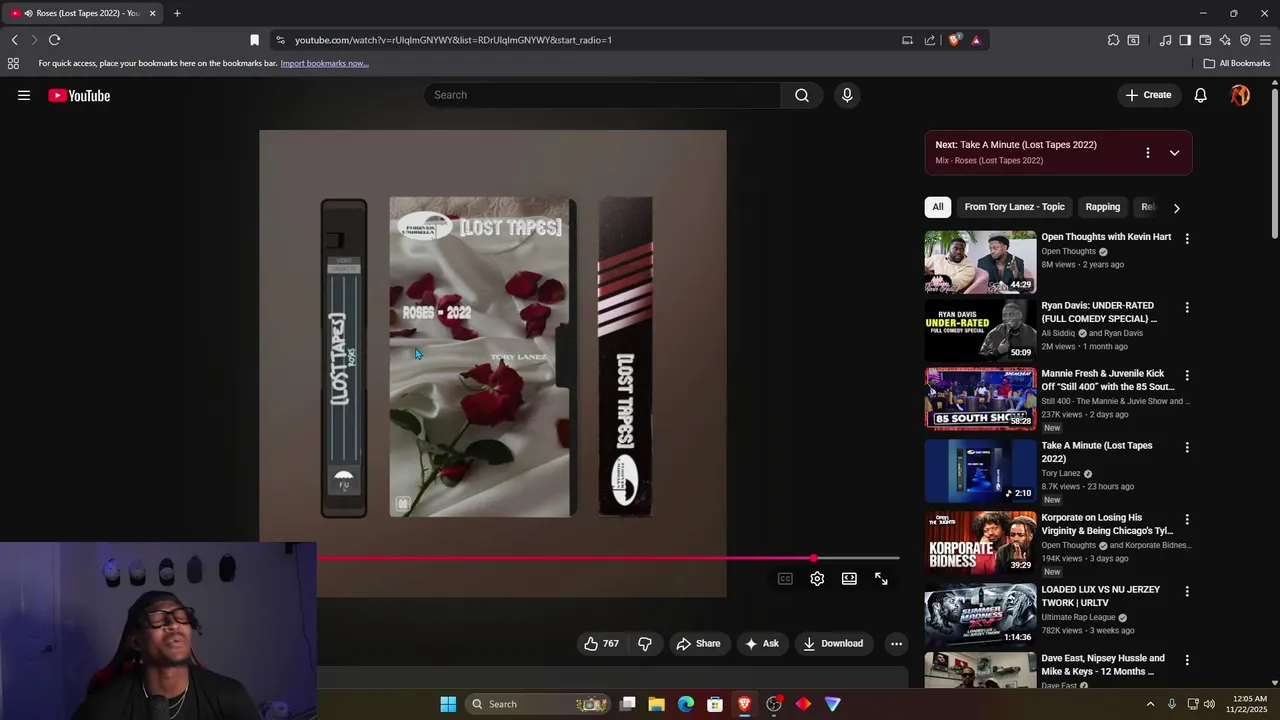Open the Create dropdown button
The image size is (1280, 720).
[x=1148, y=95]
